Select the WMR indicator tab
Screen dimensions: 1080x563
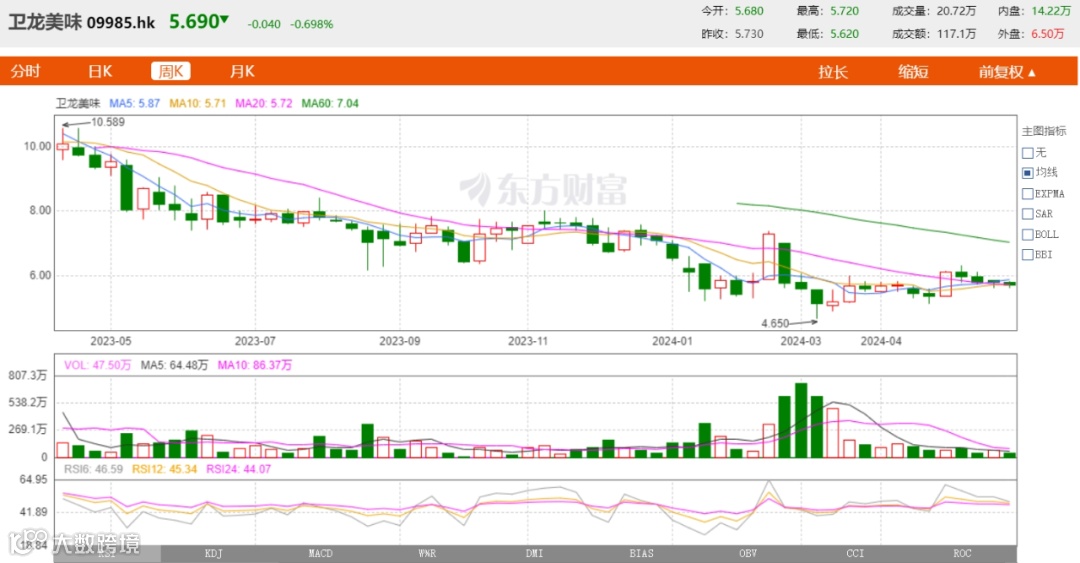pyautogui.click(x=427, y=554)
